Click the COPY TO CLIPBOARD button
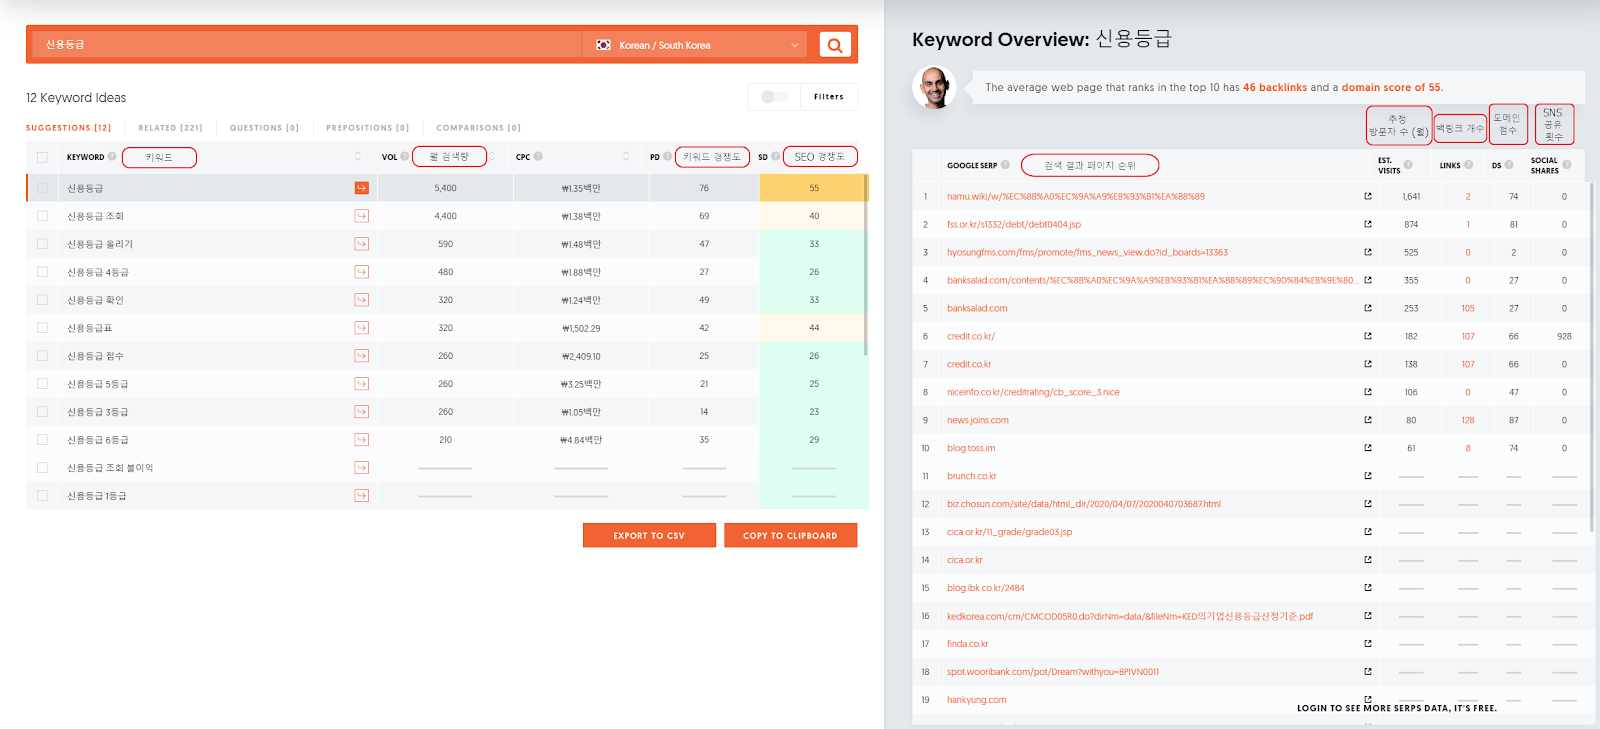 tap(790, 535)
